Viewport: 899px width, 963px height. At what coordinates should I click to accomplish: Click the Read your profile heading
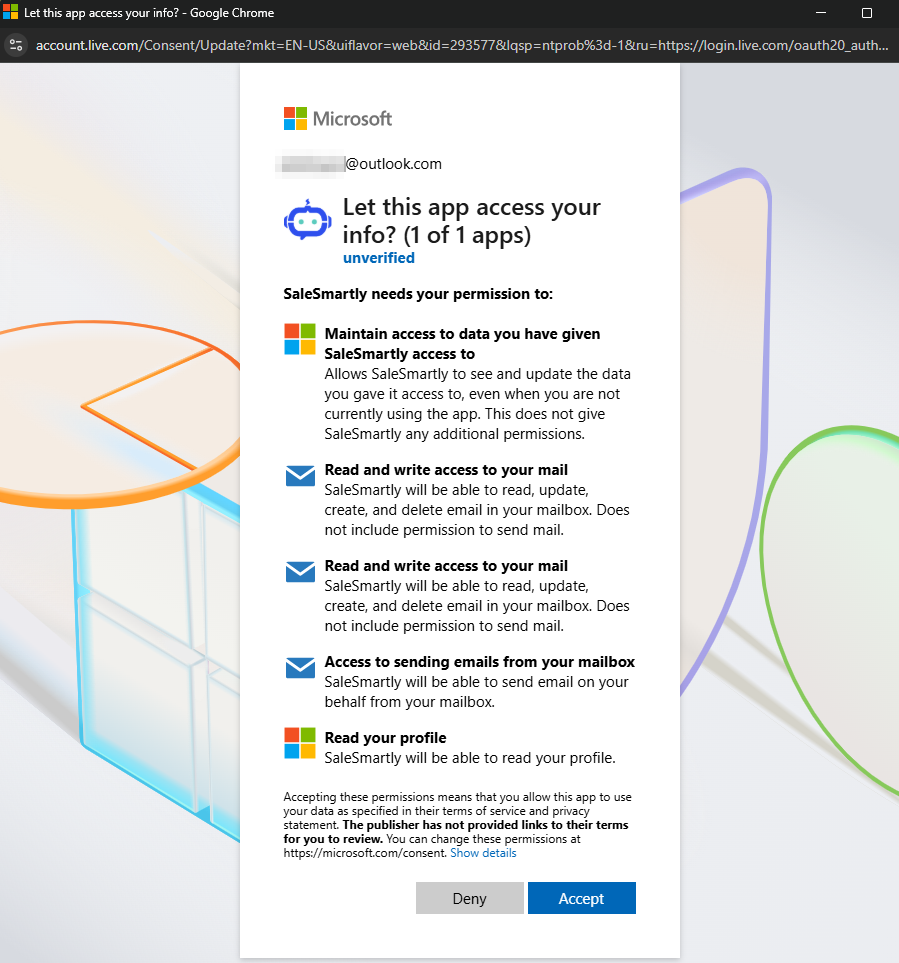(385, 738)
